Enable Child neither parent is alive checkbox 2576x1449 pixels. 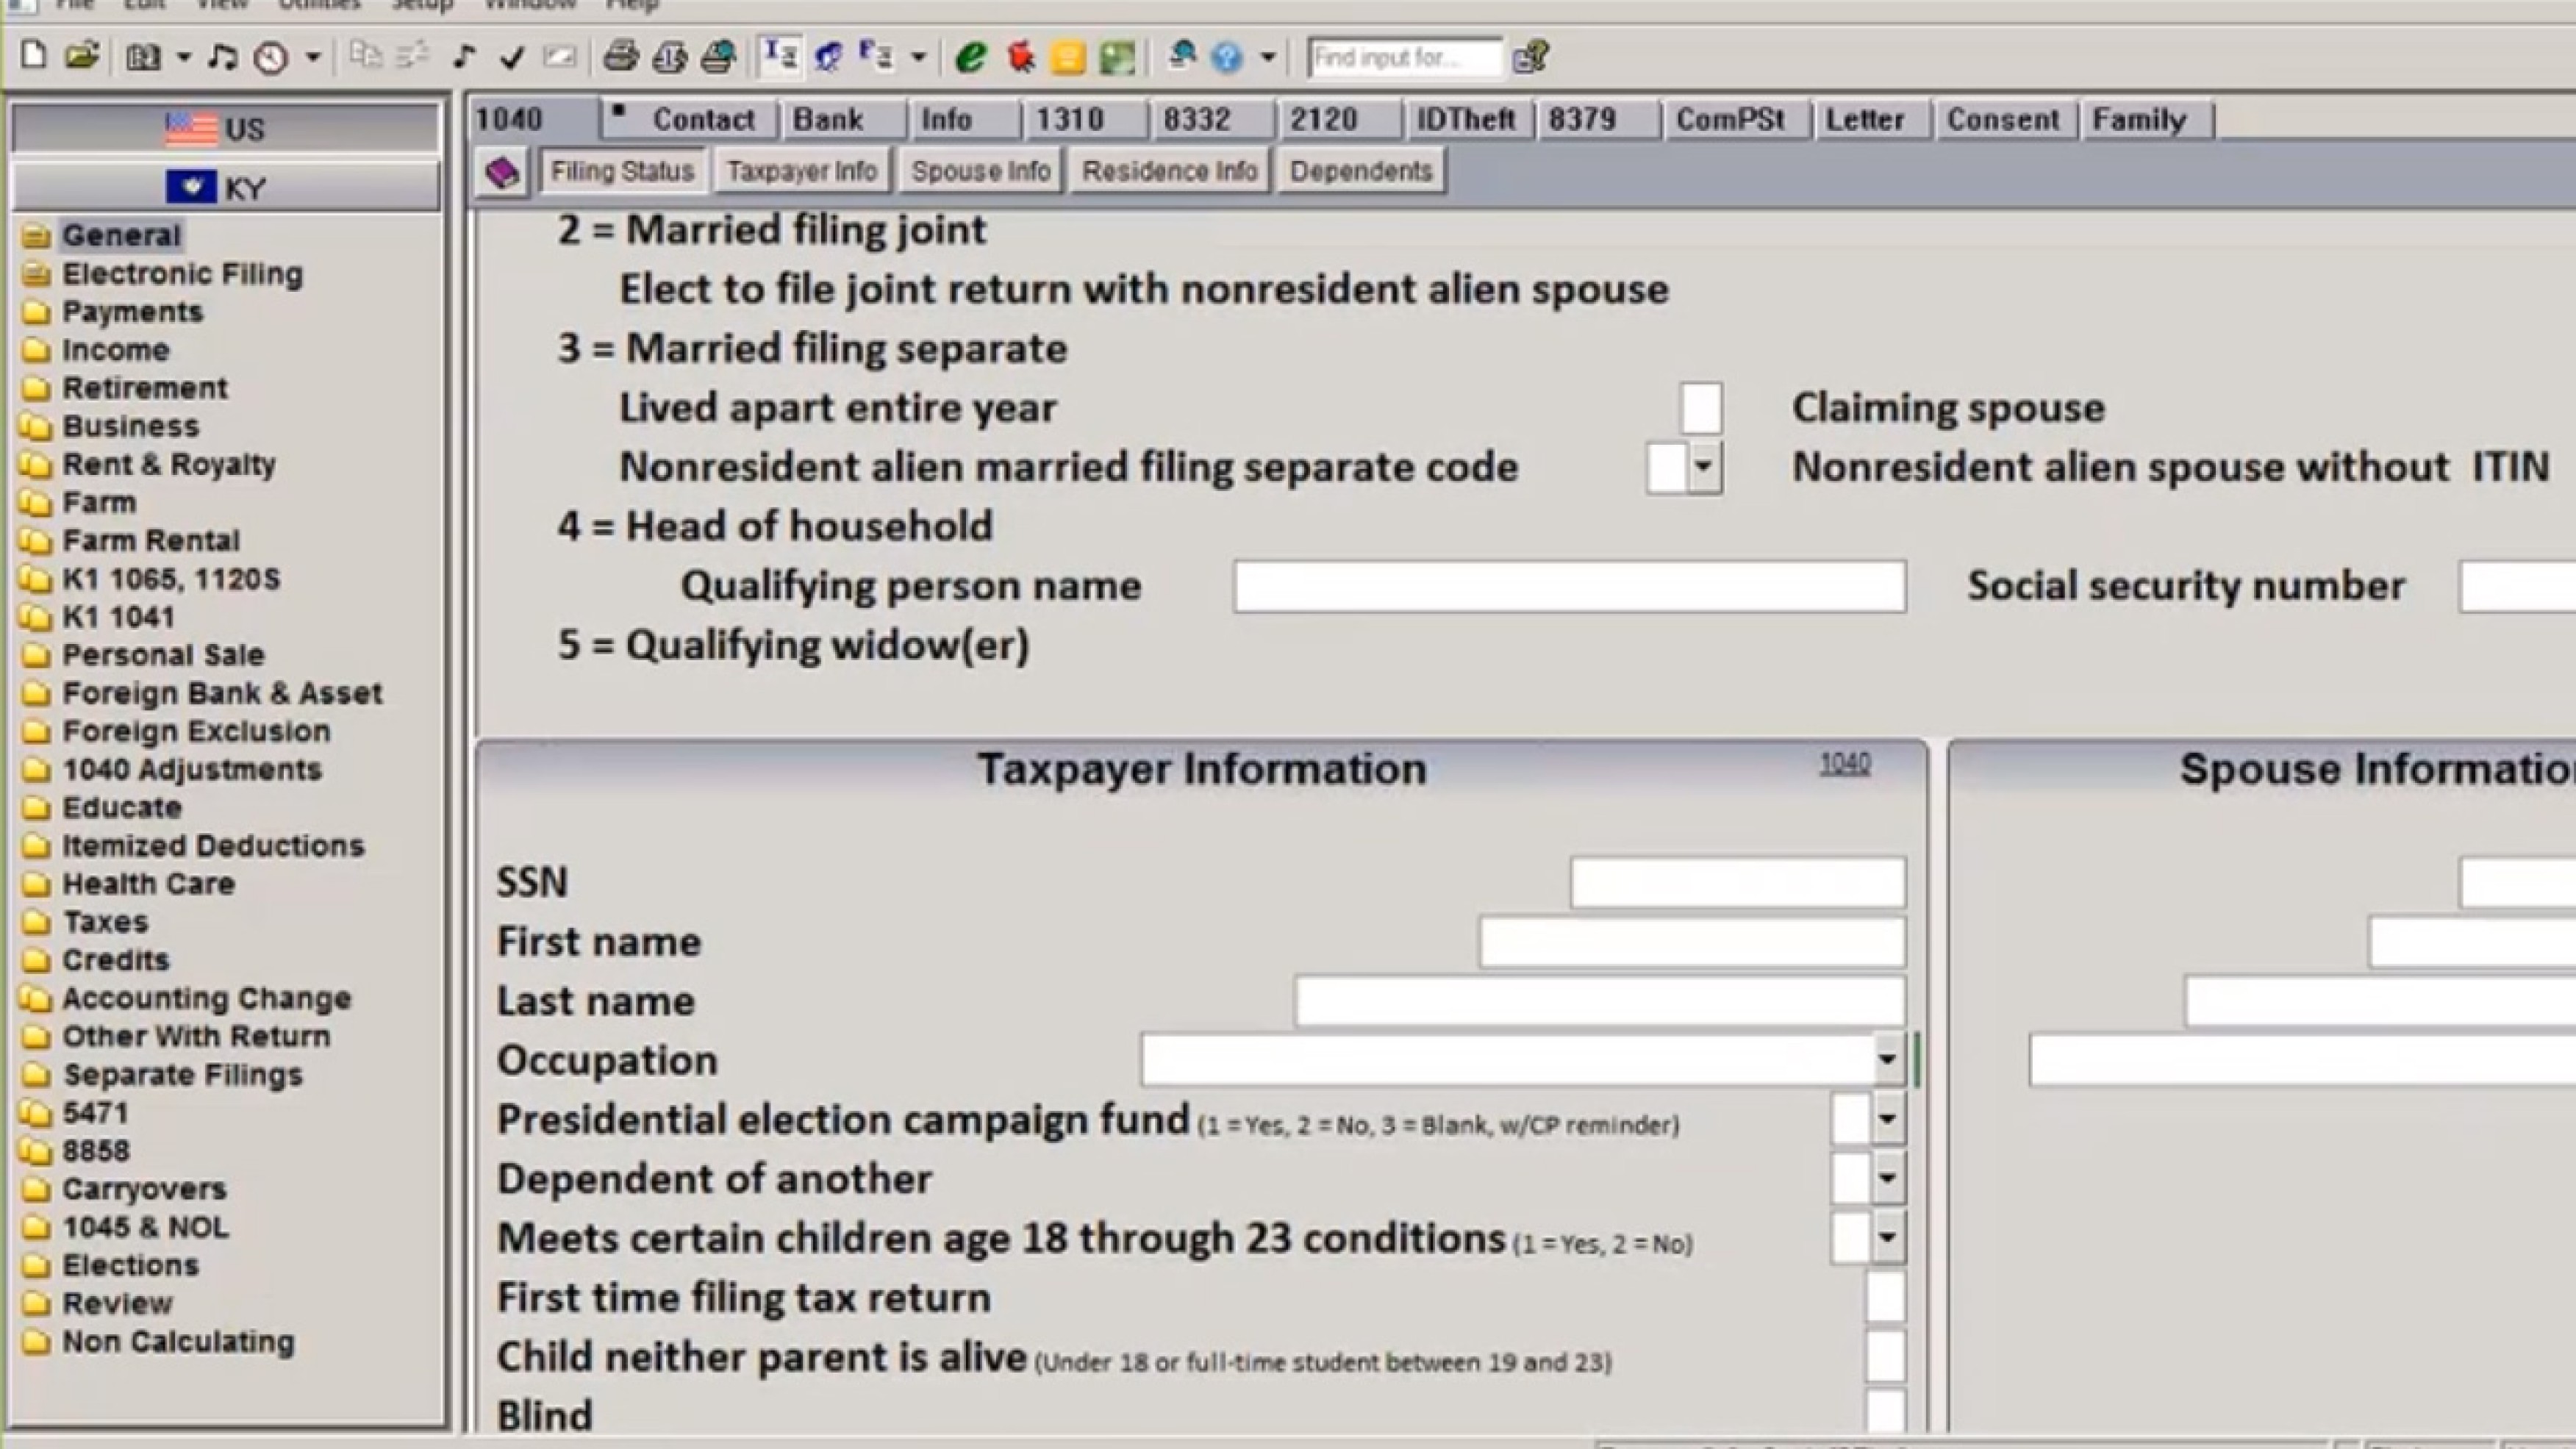click(x=1884, y=1356)
